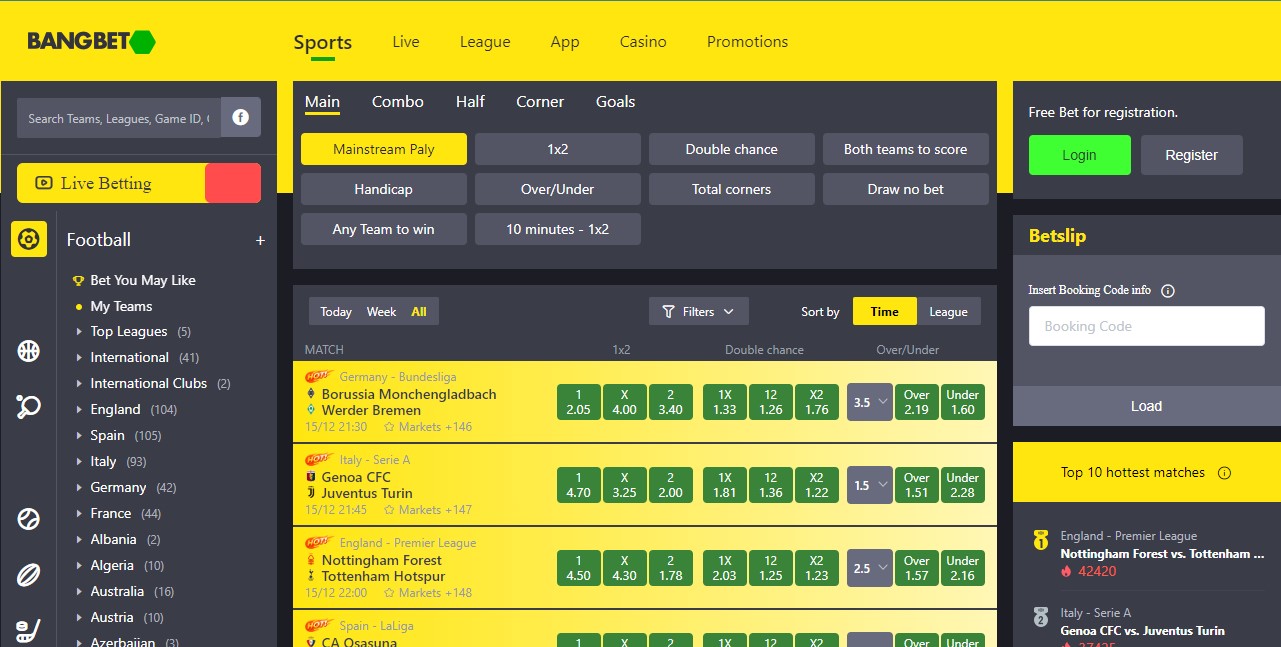Click the plus icon next to Football

click(260, 240)
